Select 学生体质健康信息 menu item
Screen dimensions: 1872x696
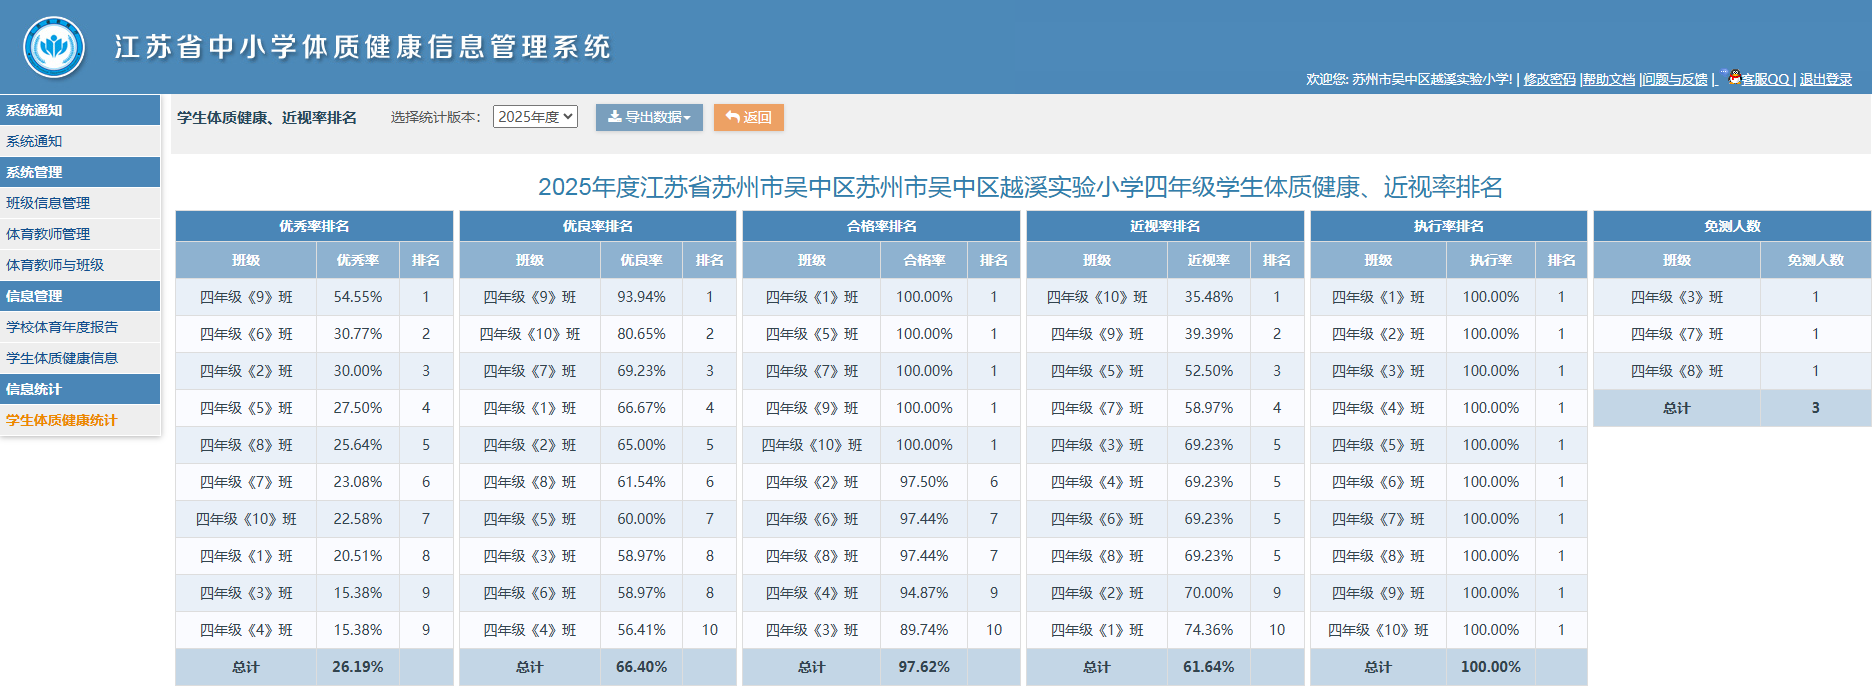click(62, 358)
